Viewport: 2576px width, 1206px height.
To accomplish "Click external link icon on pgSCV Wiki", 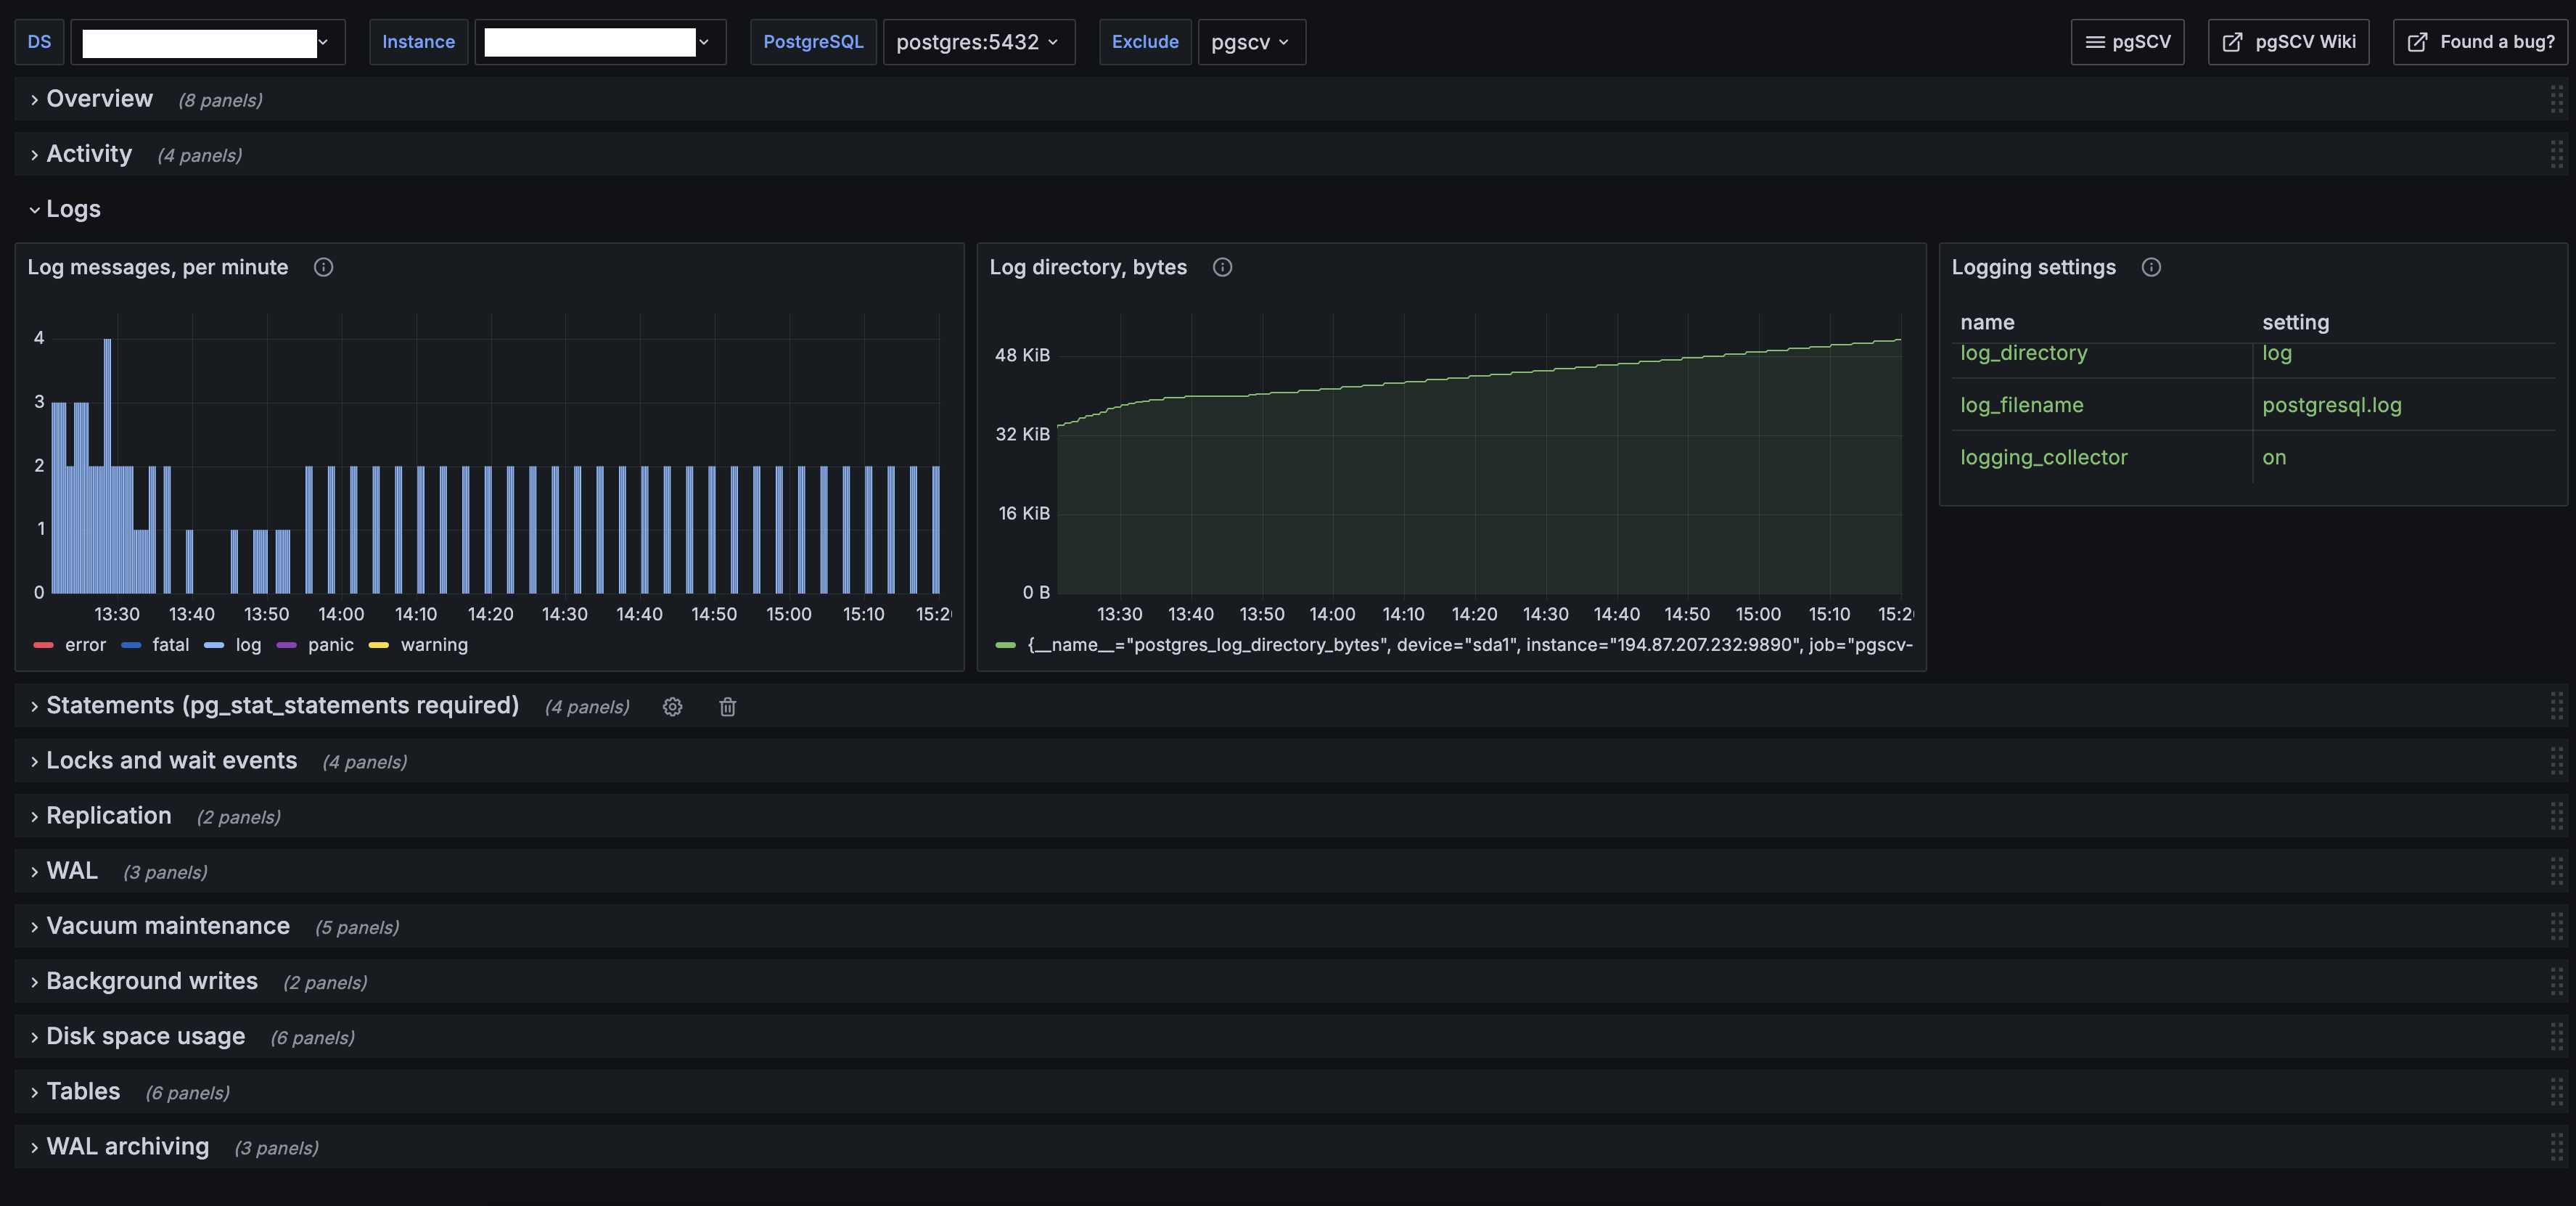I will pyautogui.click(x=2231, y=42).
